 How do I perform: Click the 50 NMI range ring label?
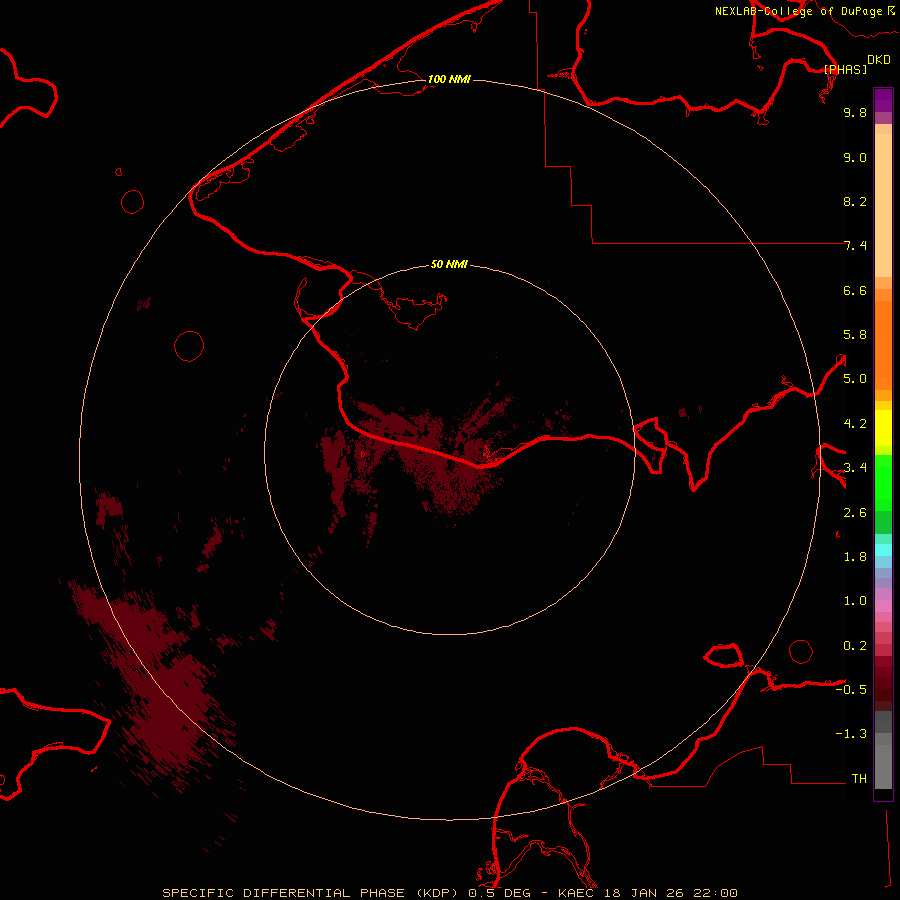point(449,264)
